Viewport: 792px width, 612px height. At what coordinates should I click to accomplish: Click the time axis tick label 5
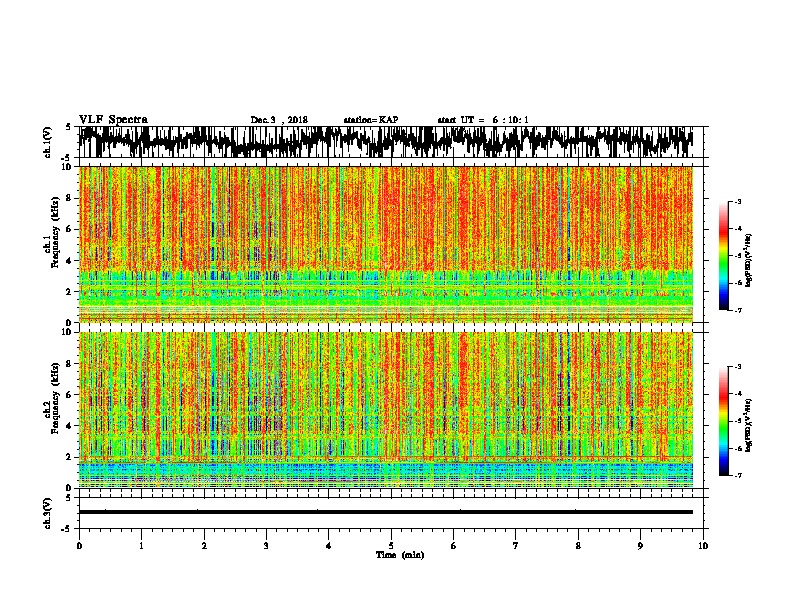[391, 546]
